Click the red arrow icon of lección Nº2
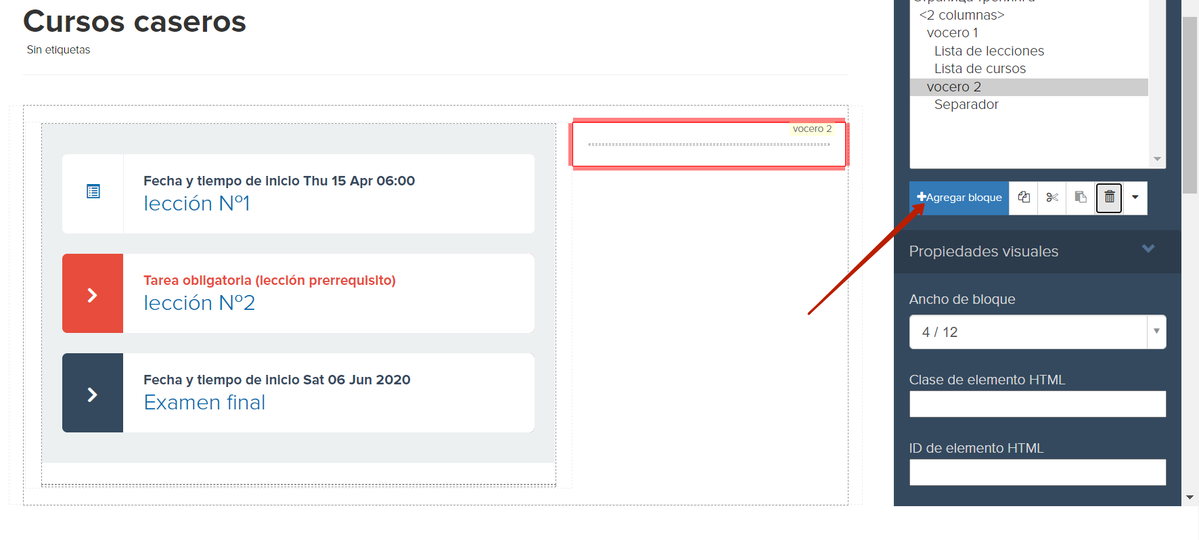 (93, 294)
